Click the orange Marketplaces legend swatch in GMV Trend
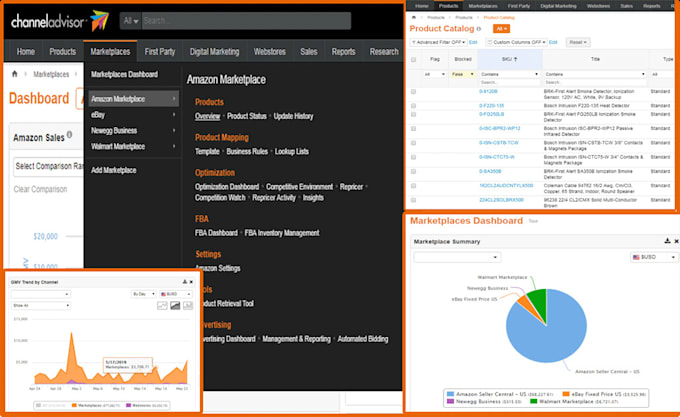 pyautogui.click(x=74, y=405)
